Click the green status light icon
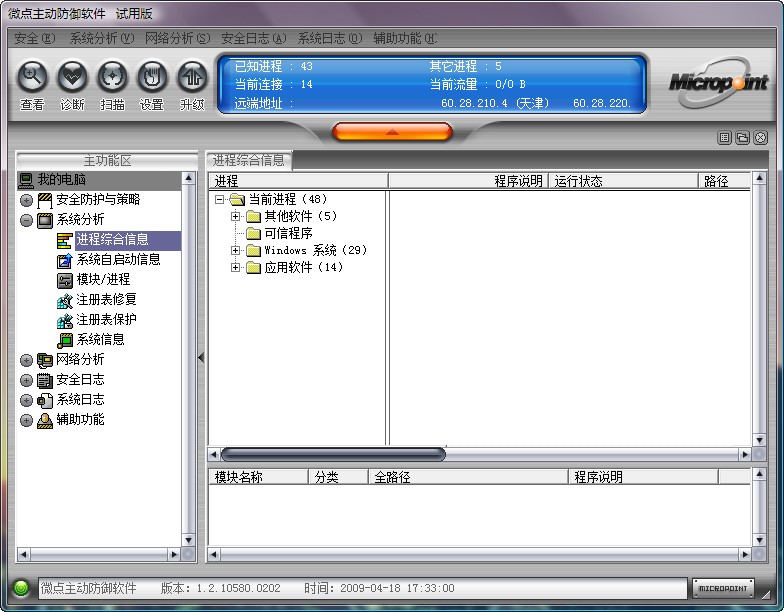 click(22, 588)
